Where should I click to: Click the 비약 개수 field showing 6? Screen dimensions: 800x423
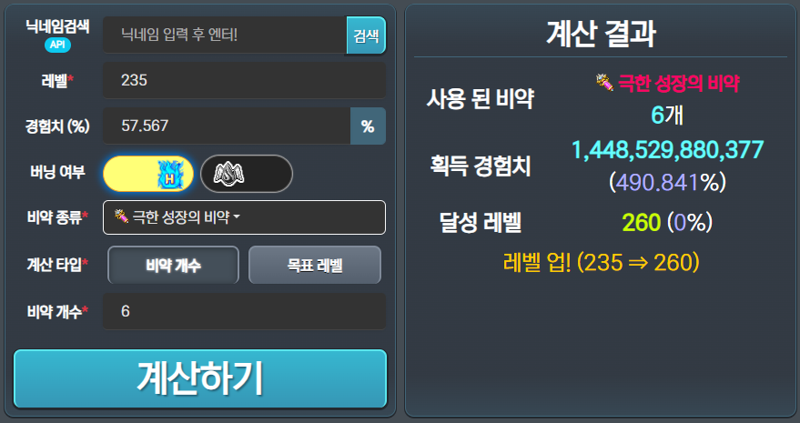coord(244,311)
